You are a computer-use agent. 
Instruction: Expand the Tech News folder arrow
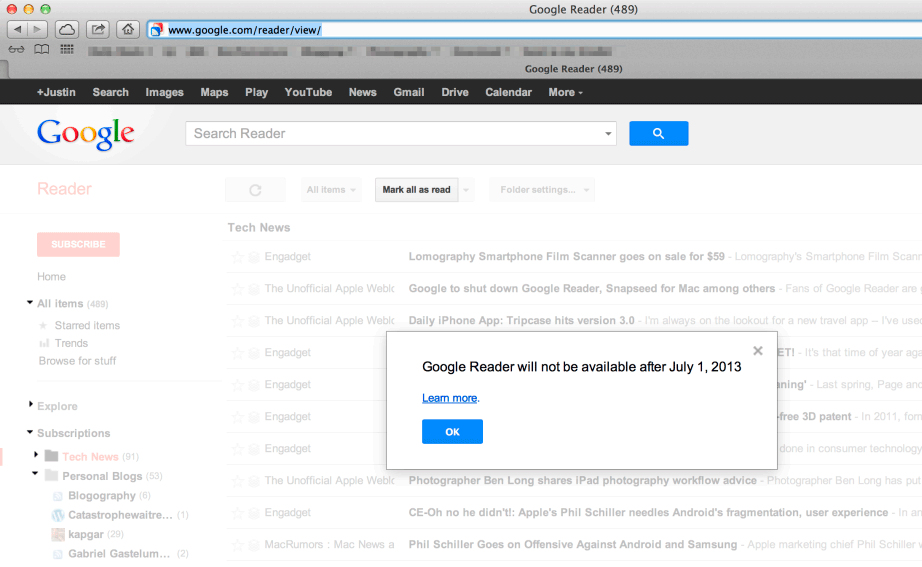(x=36, y=455)
